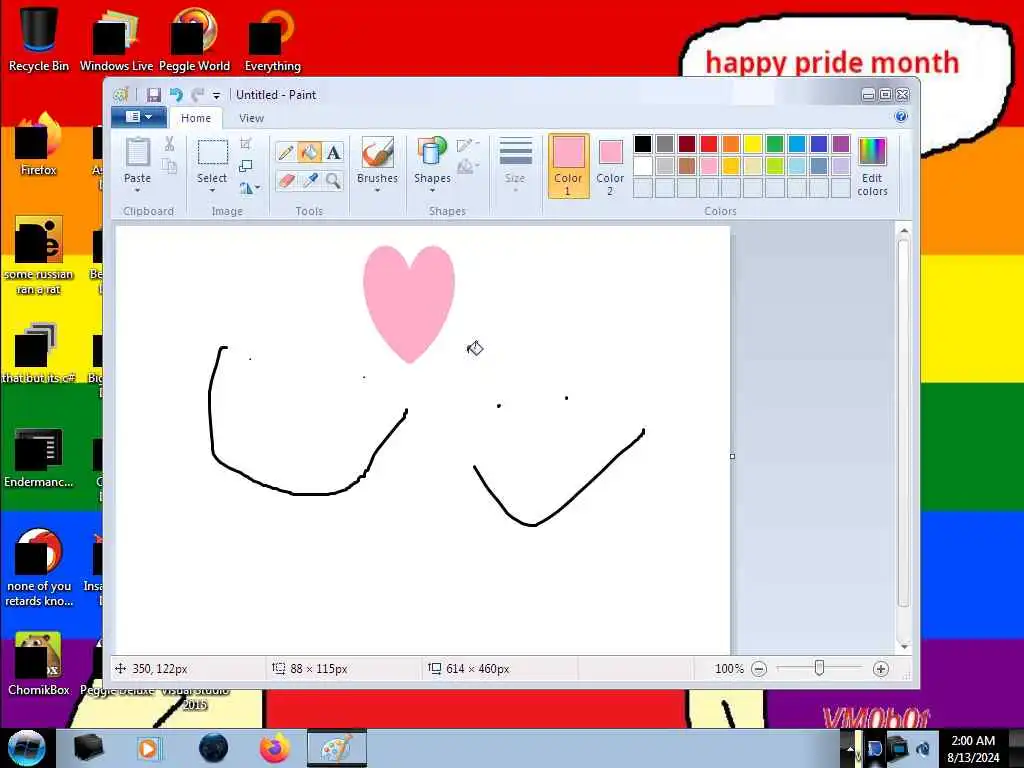Click the Cut scissors icon
This screenshot has width=1024, height=768.
pos(169,144)
